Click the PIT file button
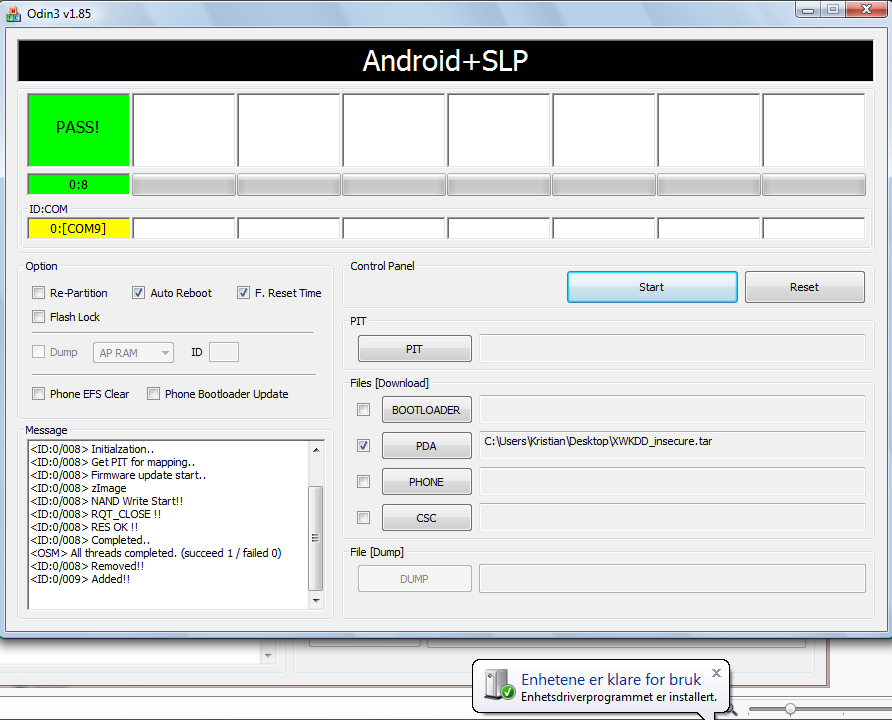The width and height of the screenshot is (892, 720). [415, 349]
